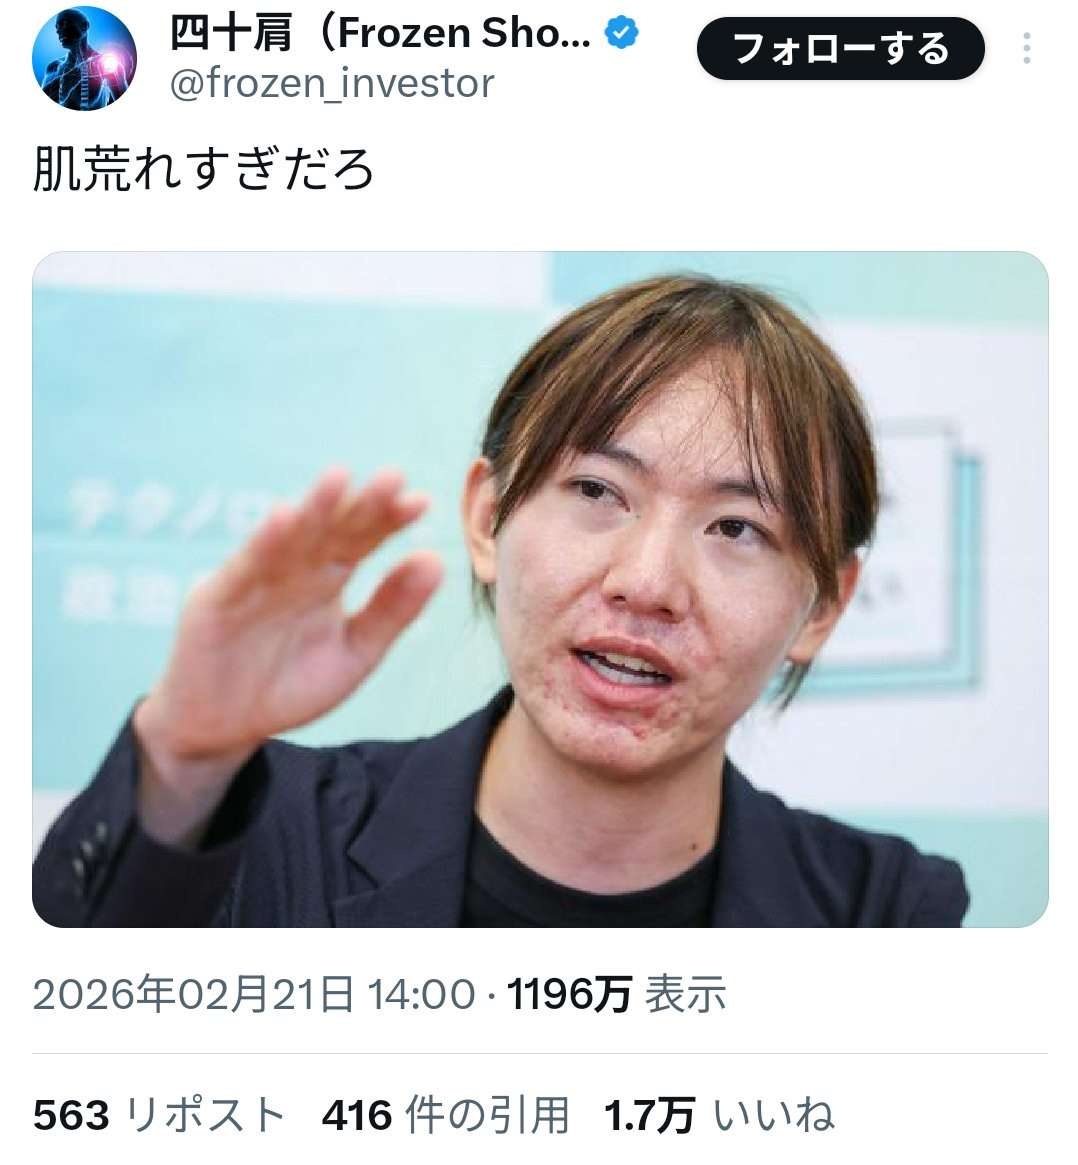Select the tweet text 肌荒れすぎだろ
The height and width of the screenshot is (1165, 1078).
(x=203, y=169)
